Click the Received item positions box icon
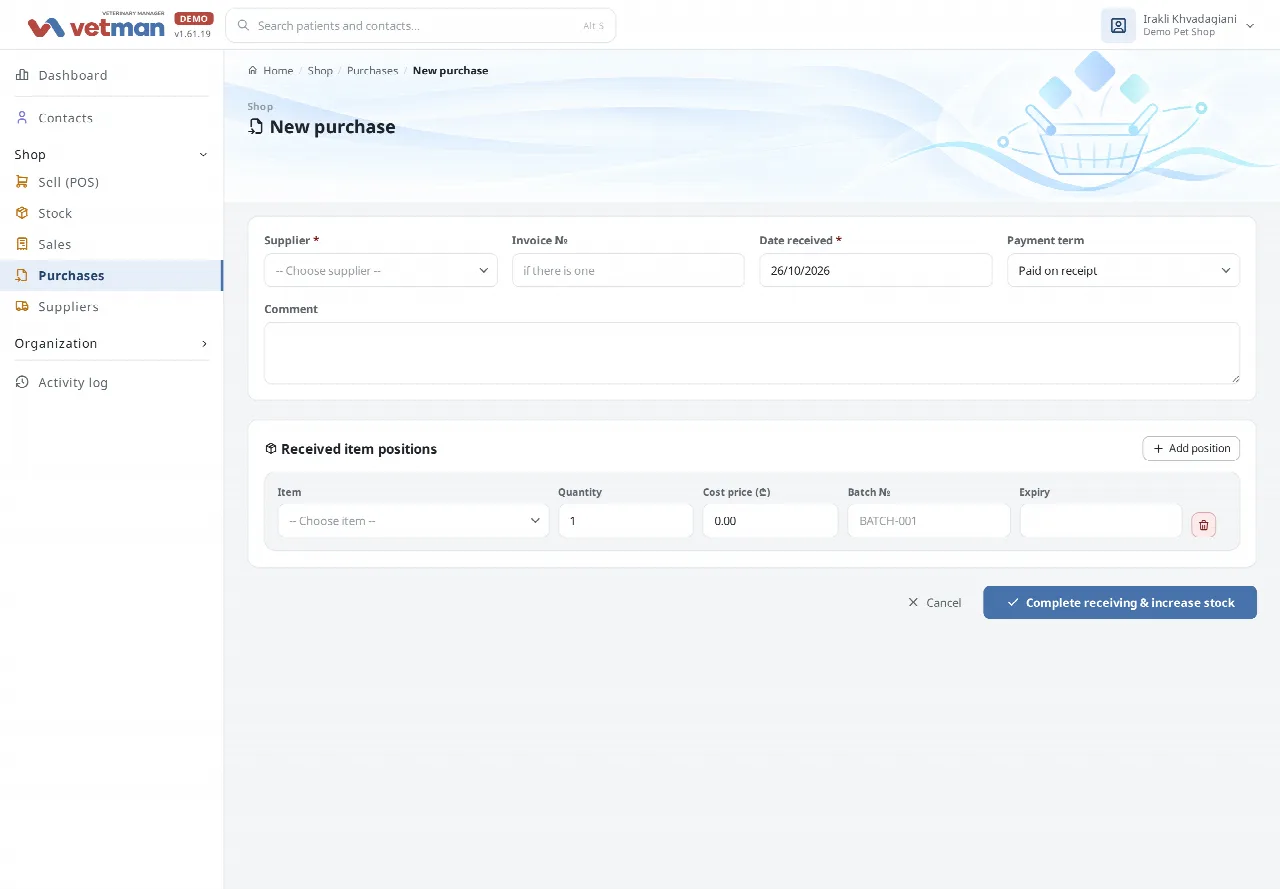This screenshot has width=1280, height=889. click(x=270, y=449)
